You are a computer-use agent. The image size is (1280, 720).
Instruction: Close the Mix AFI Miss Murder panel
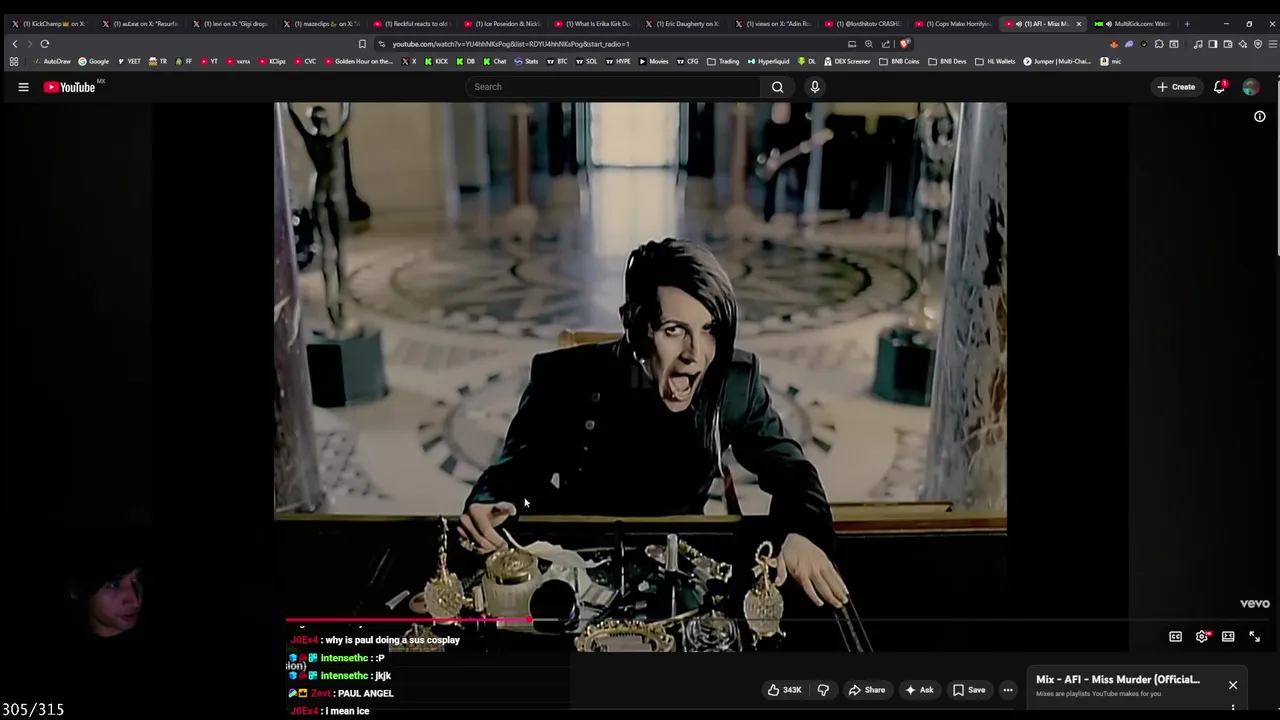(x=1233, y=685)
